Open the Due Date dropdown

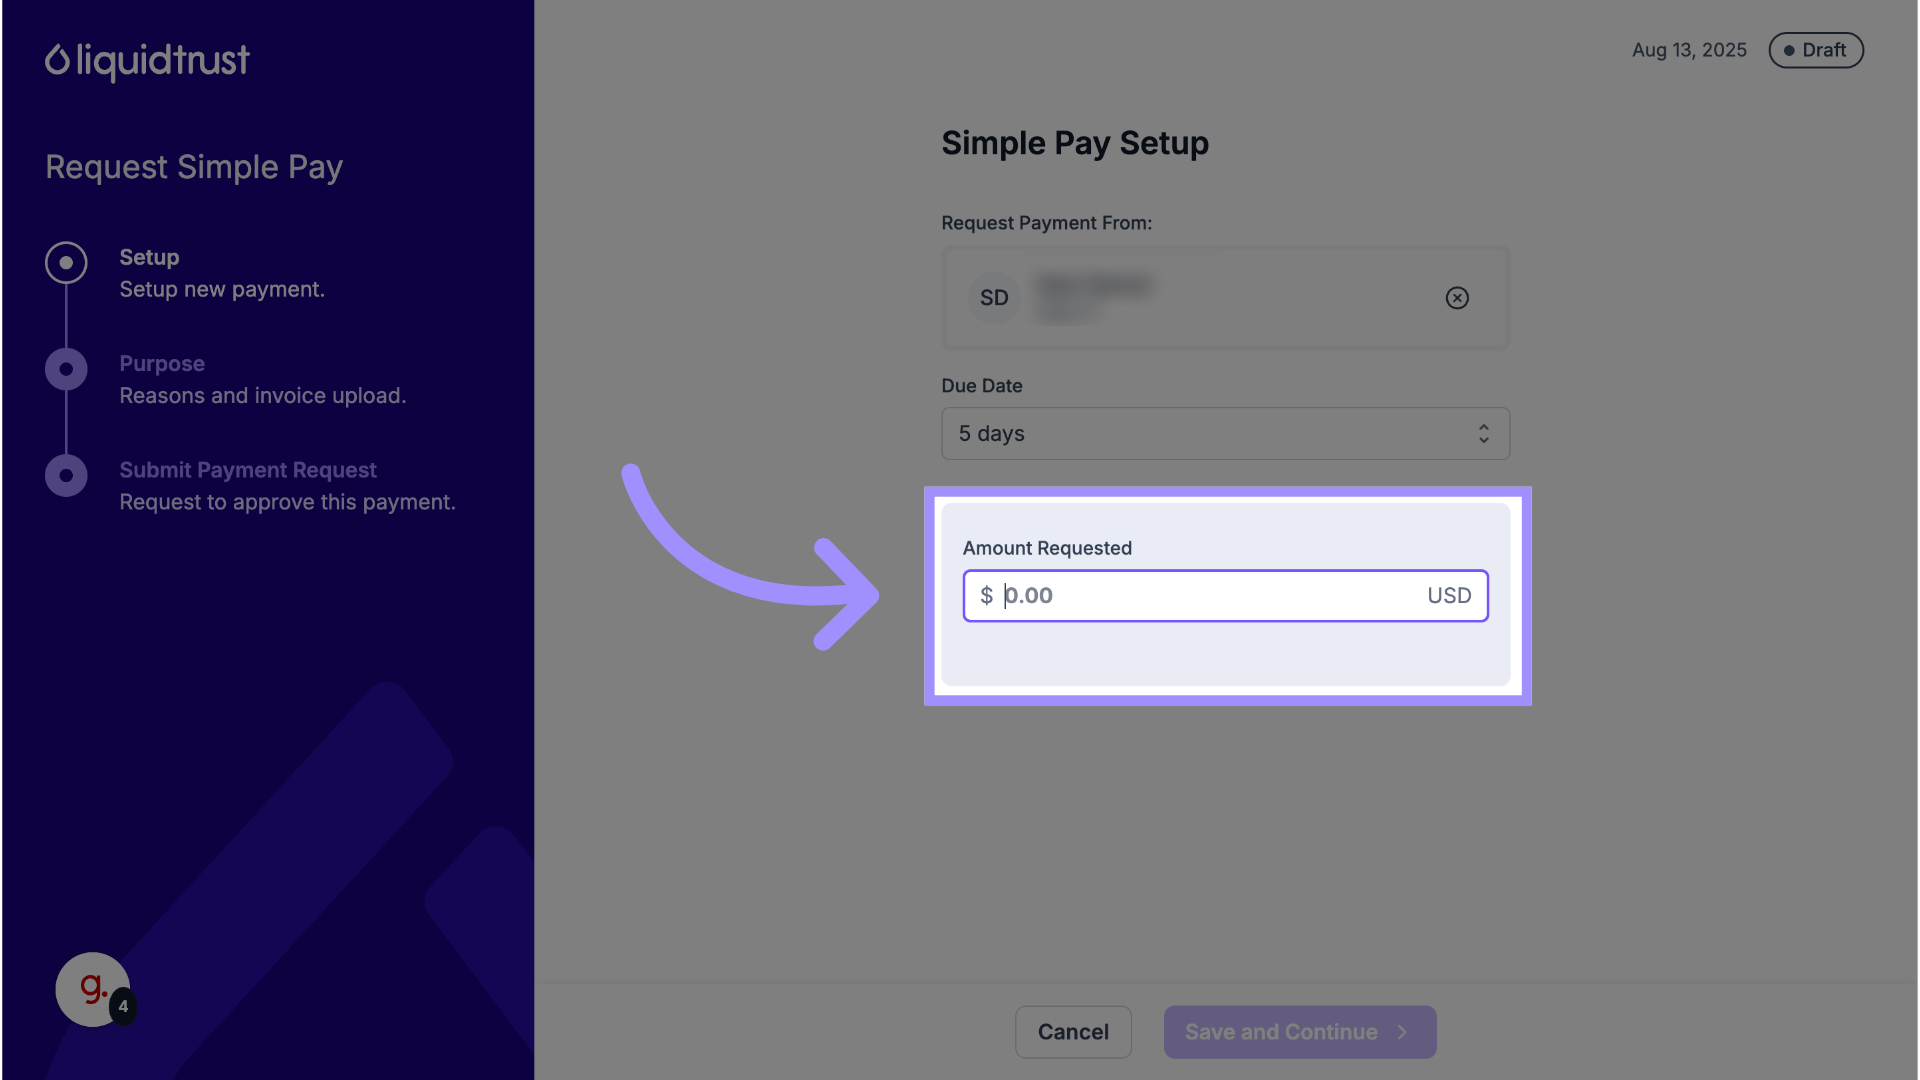[x=1224, y=434]
